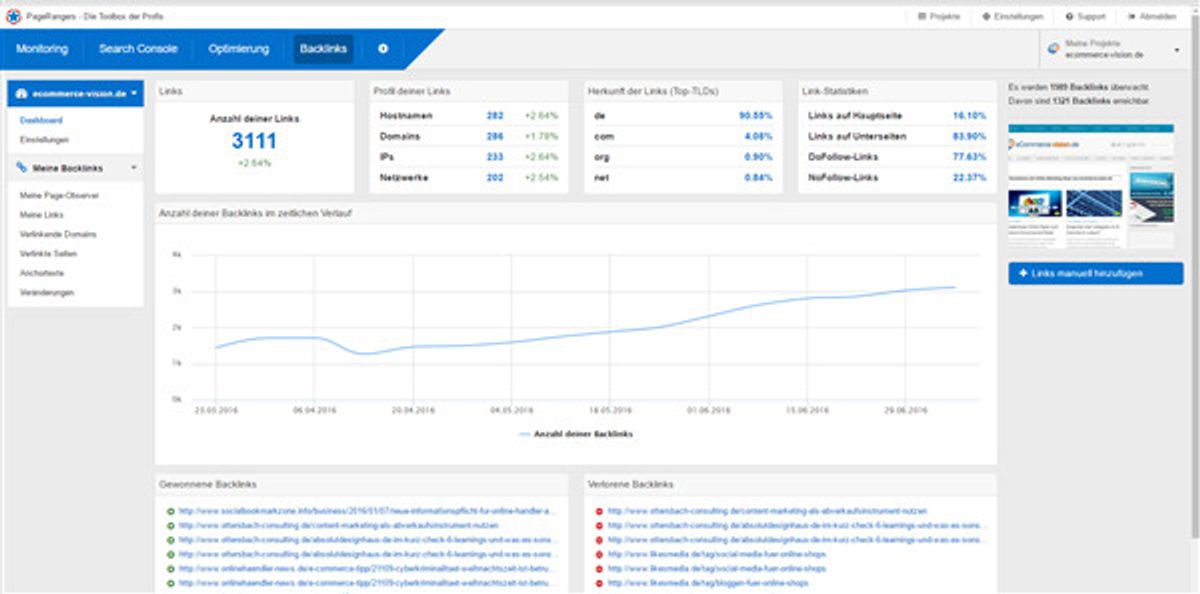Open Projekte in the top bar
Image resolution: width=1200 pixels, height=594 pixels.
pos(939,16)
